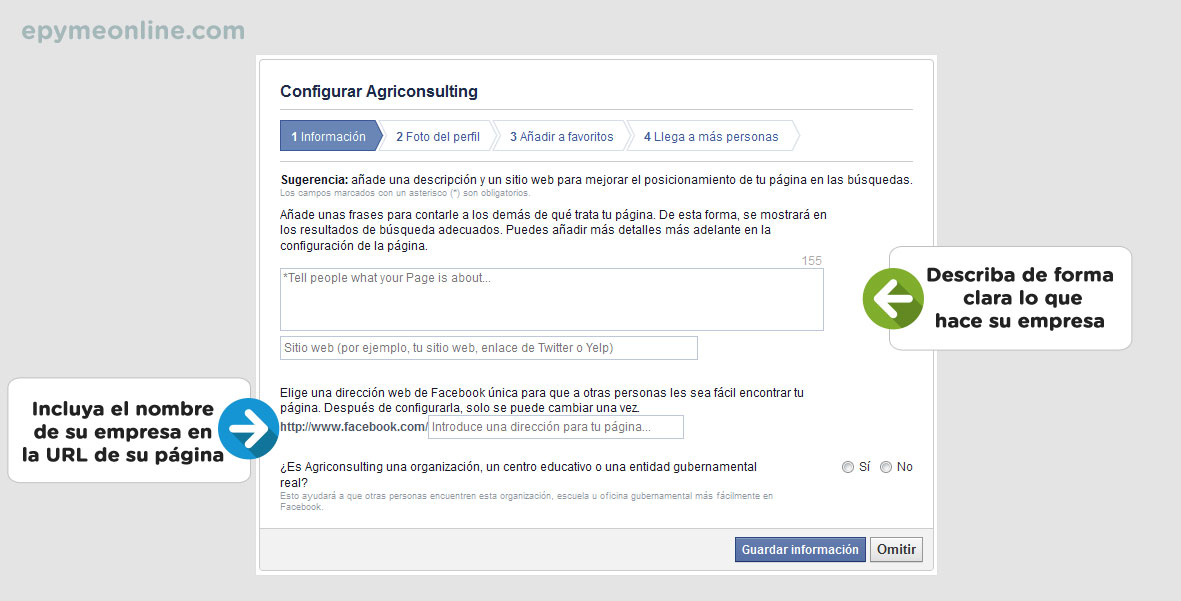Click the green arrow callout icon
This screenshot has height=601, width=1181.
click(x=893, y=298)
